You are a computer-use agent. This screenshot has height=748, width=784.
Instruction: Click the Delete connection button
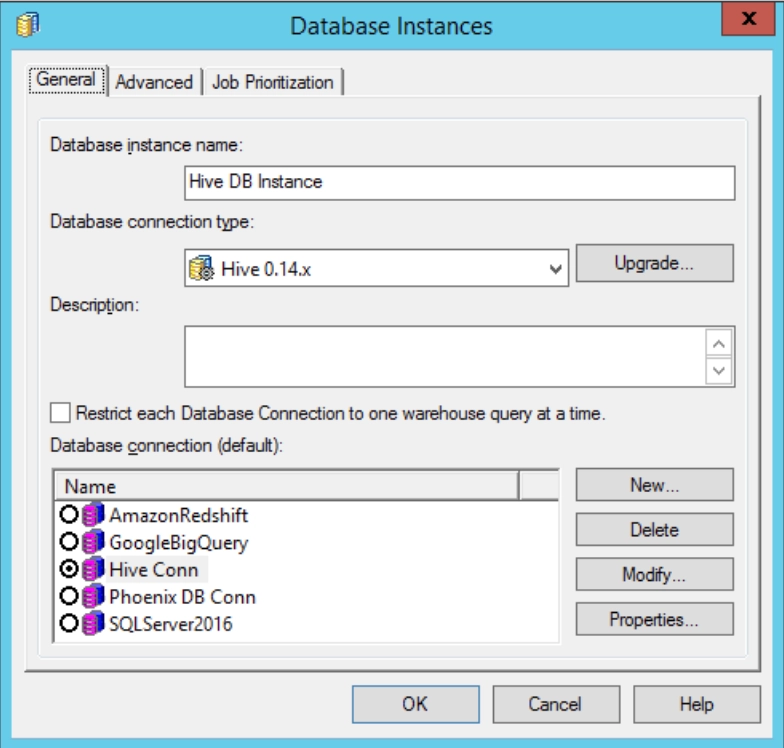[x=654, y=530]
